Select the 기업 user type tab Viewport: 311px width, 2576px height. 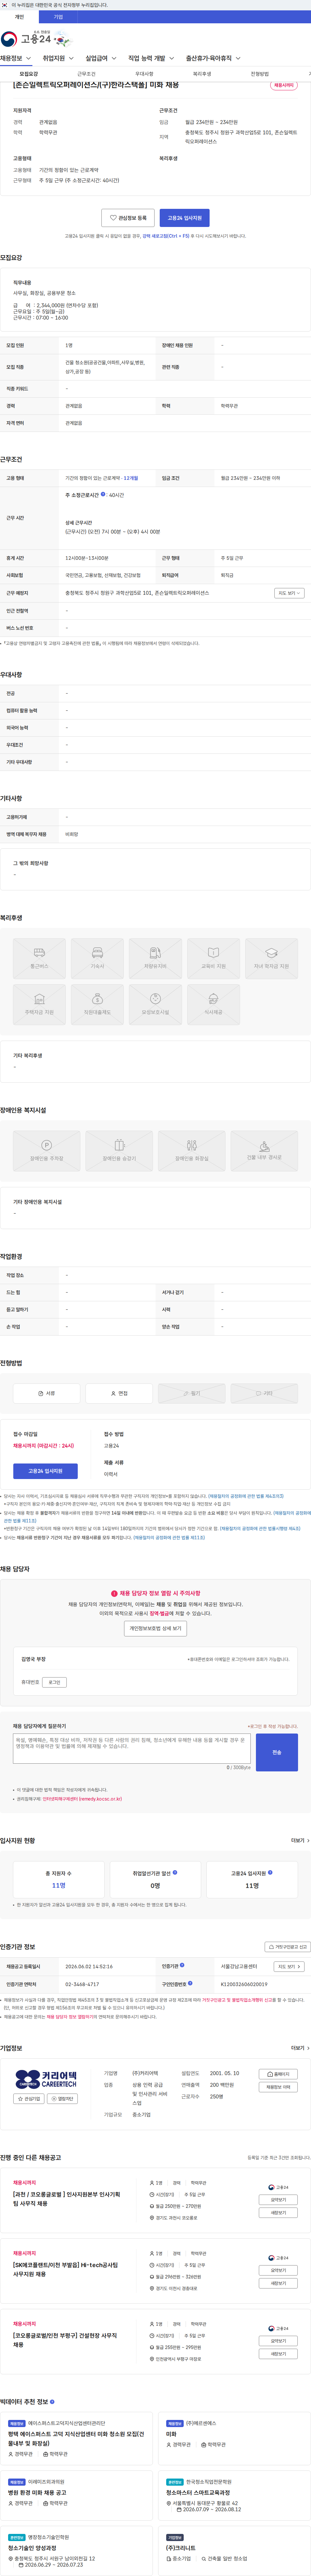[x=58, y=17]
